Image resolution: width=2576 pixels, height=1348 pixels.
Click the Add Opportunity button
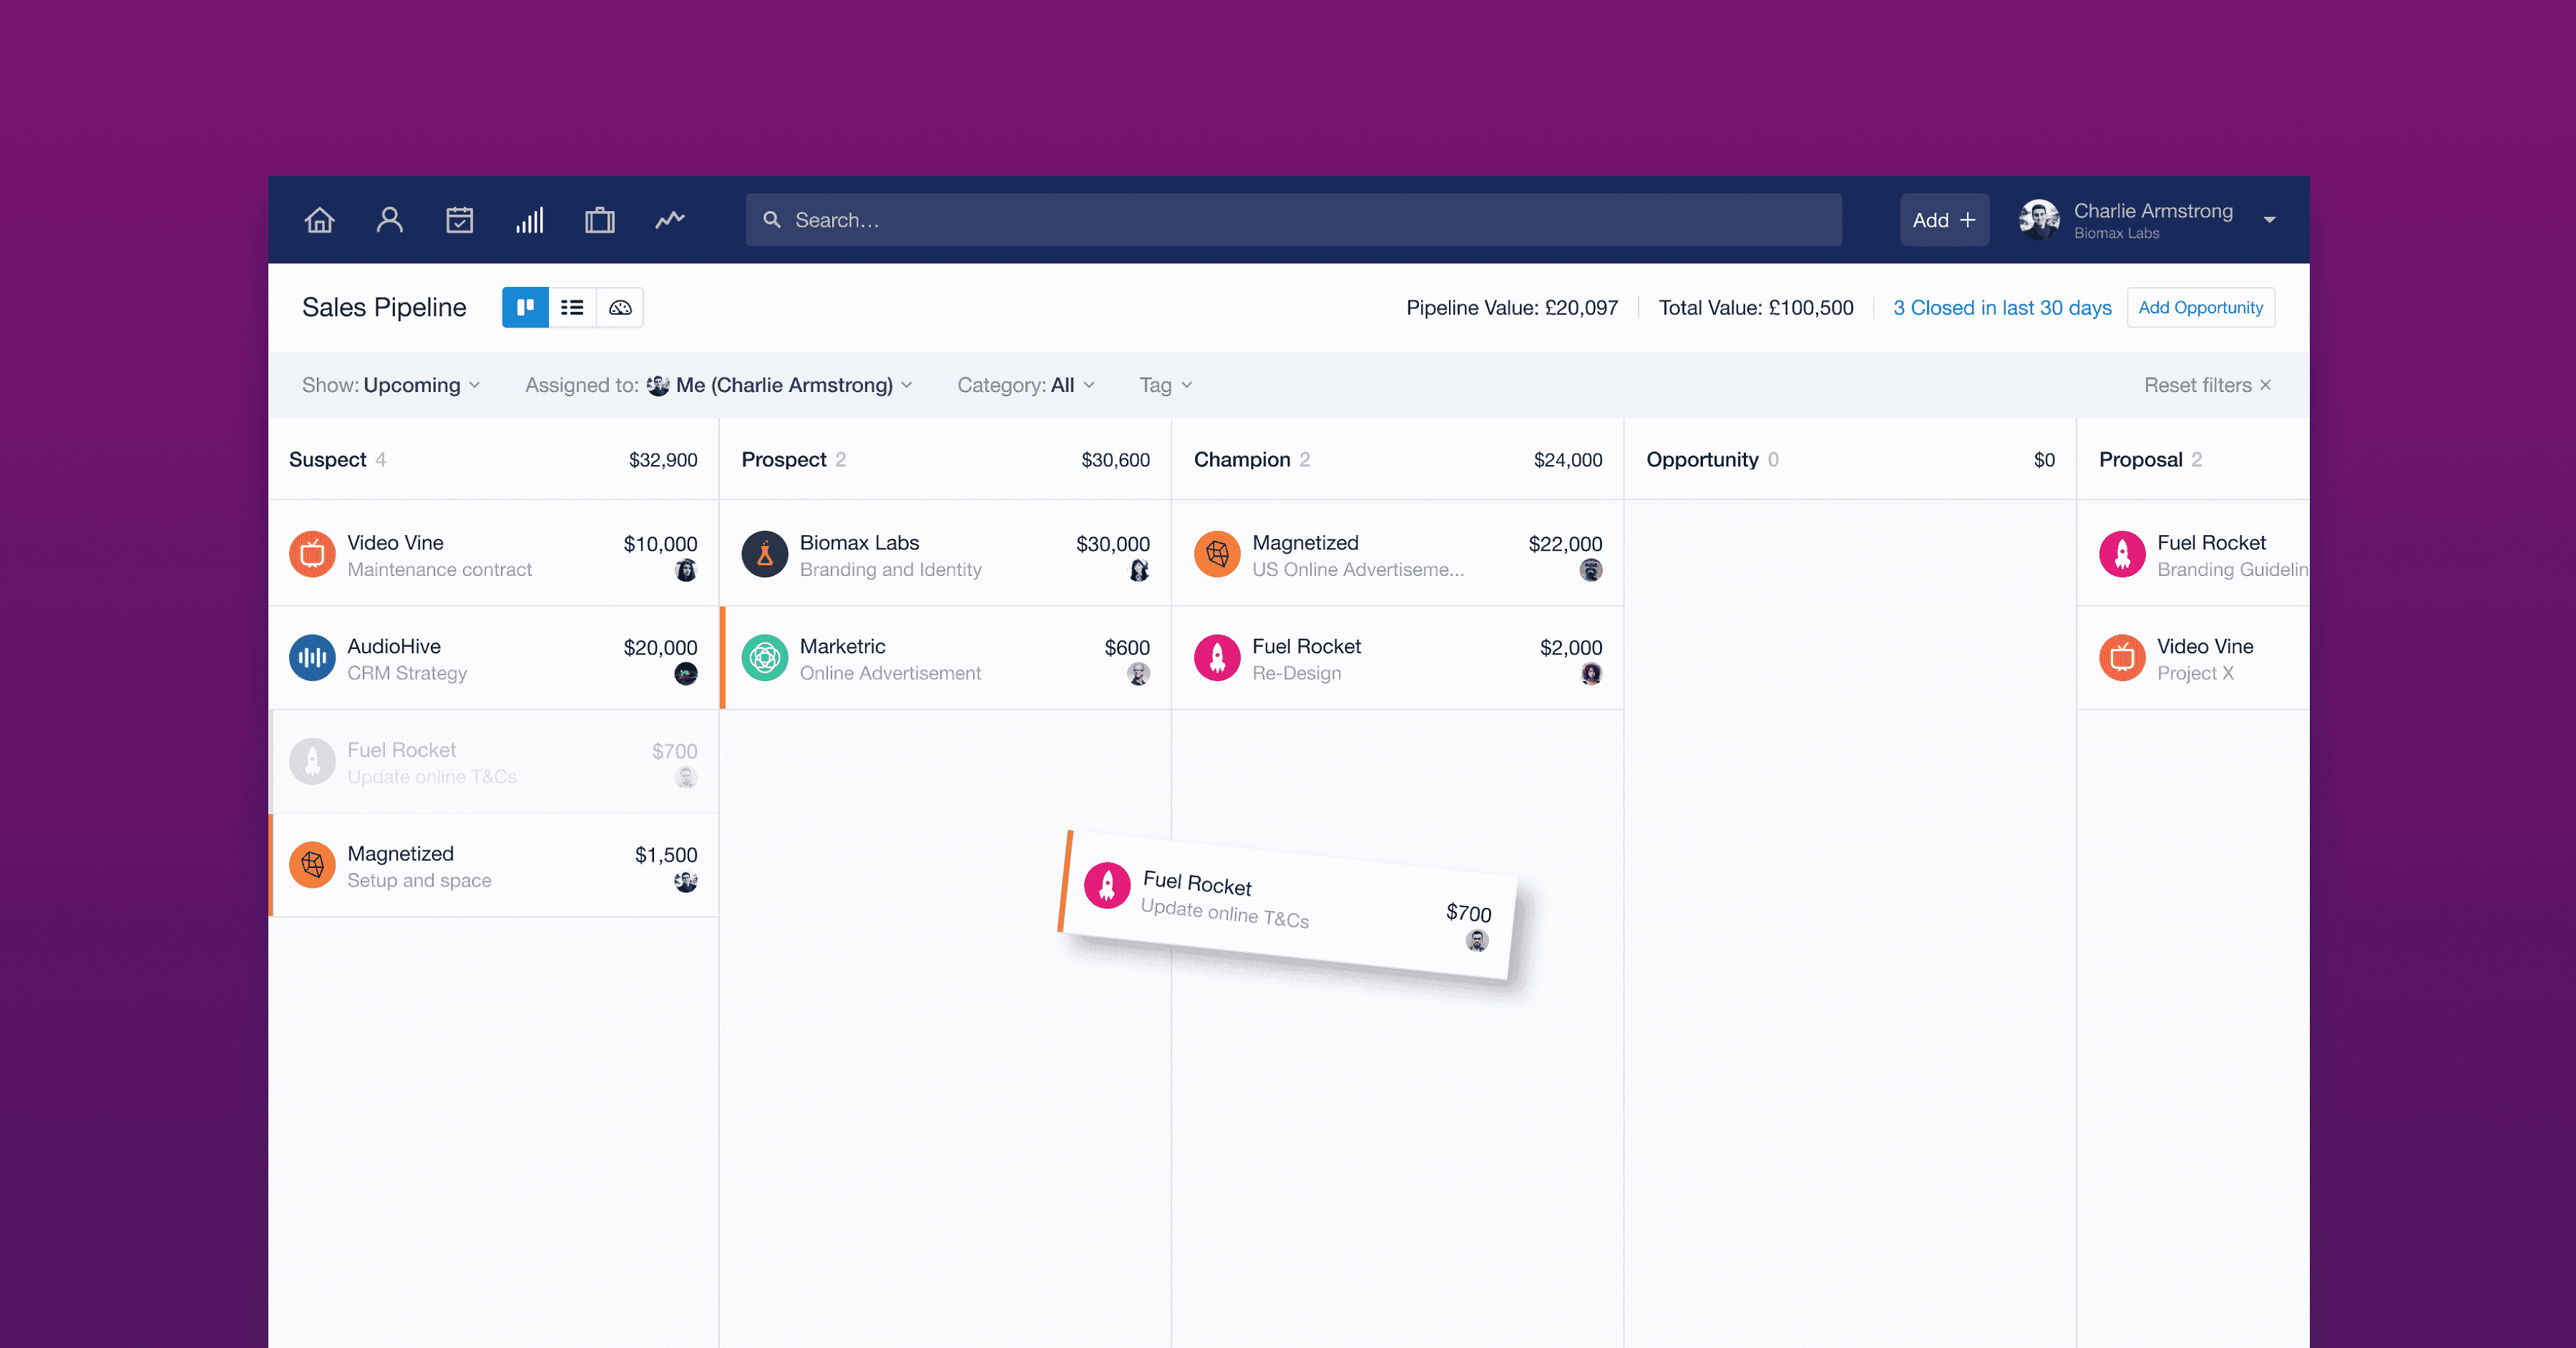pos(2200,307)
